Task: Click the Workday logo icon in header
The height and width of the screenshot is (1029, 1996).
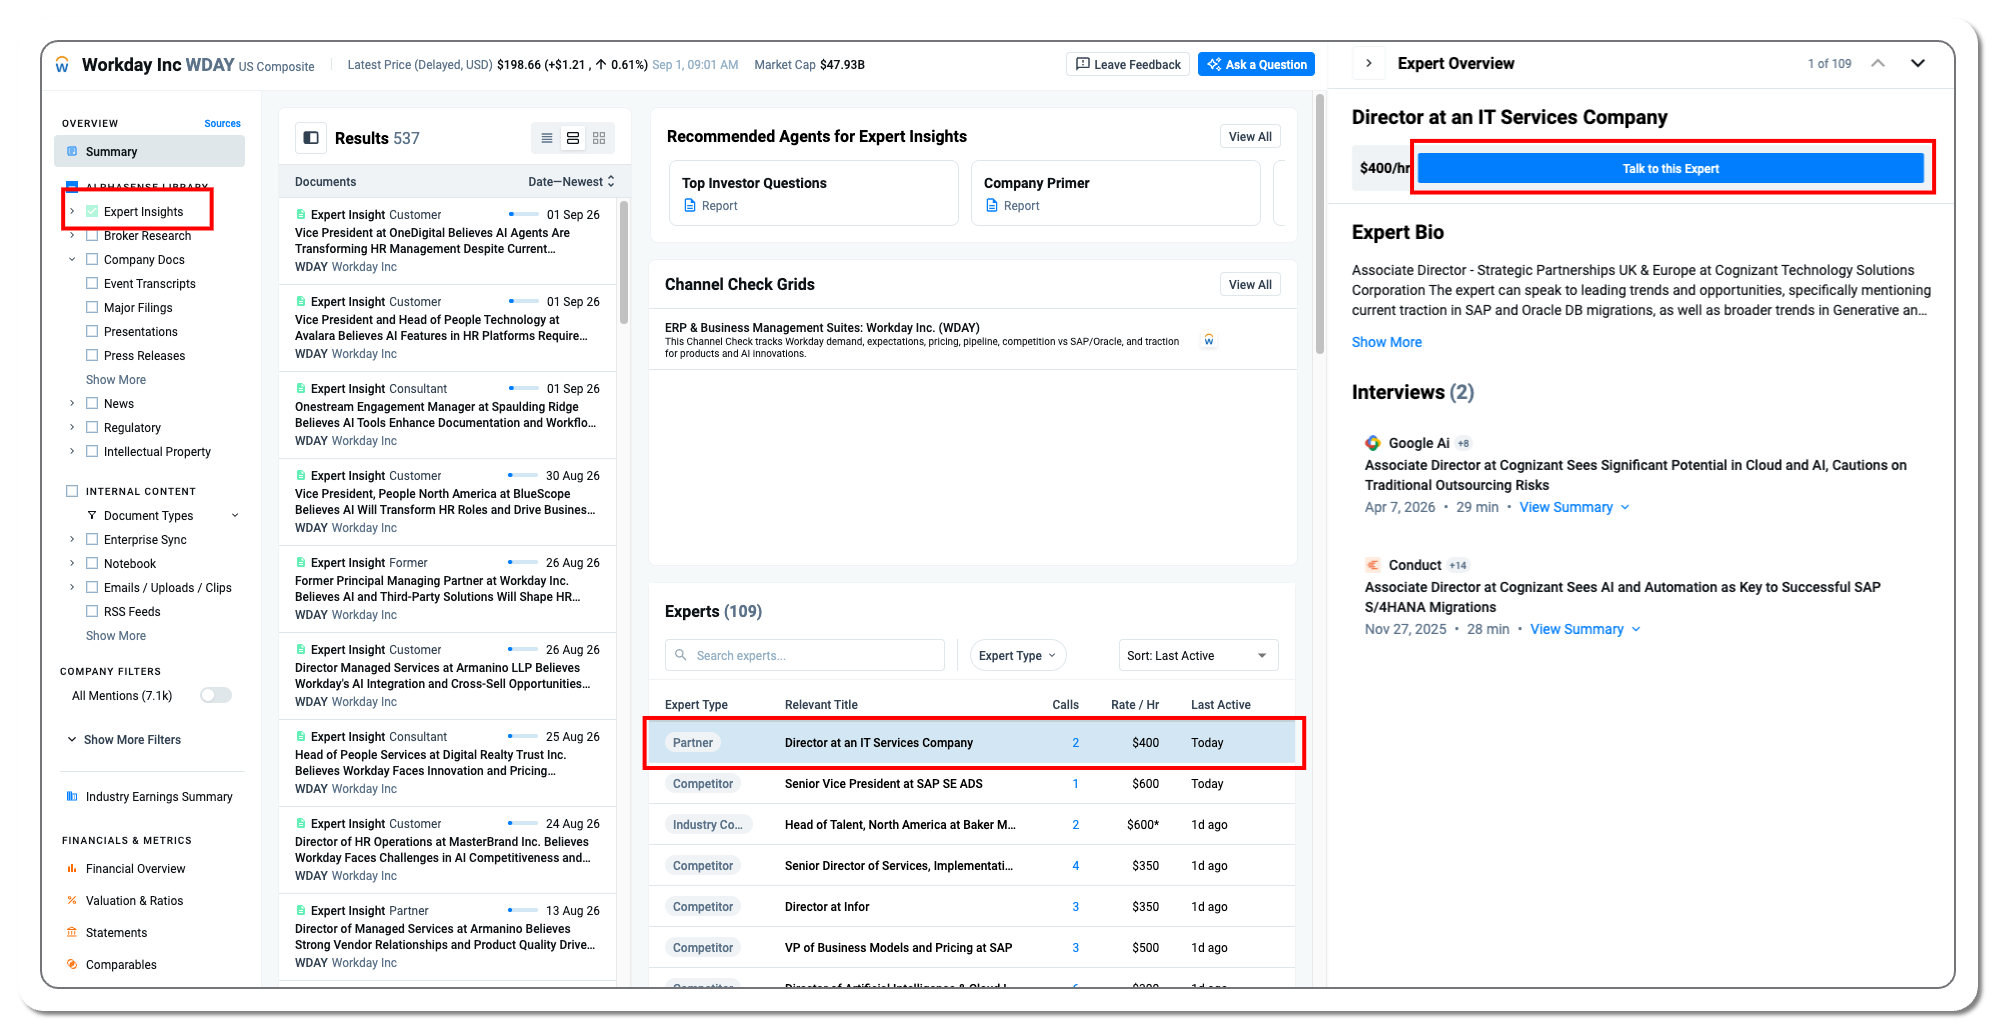Action: 62,65
